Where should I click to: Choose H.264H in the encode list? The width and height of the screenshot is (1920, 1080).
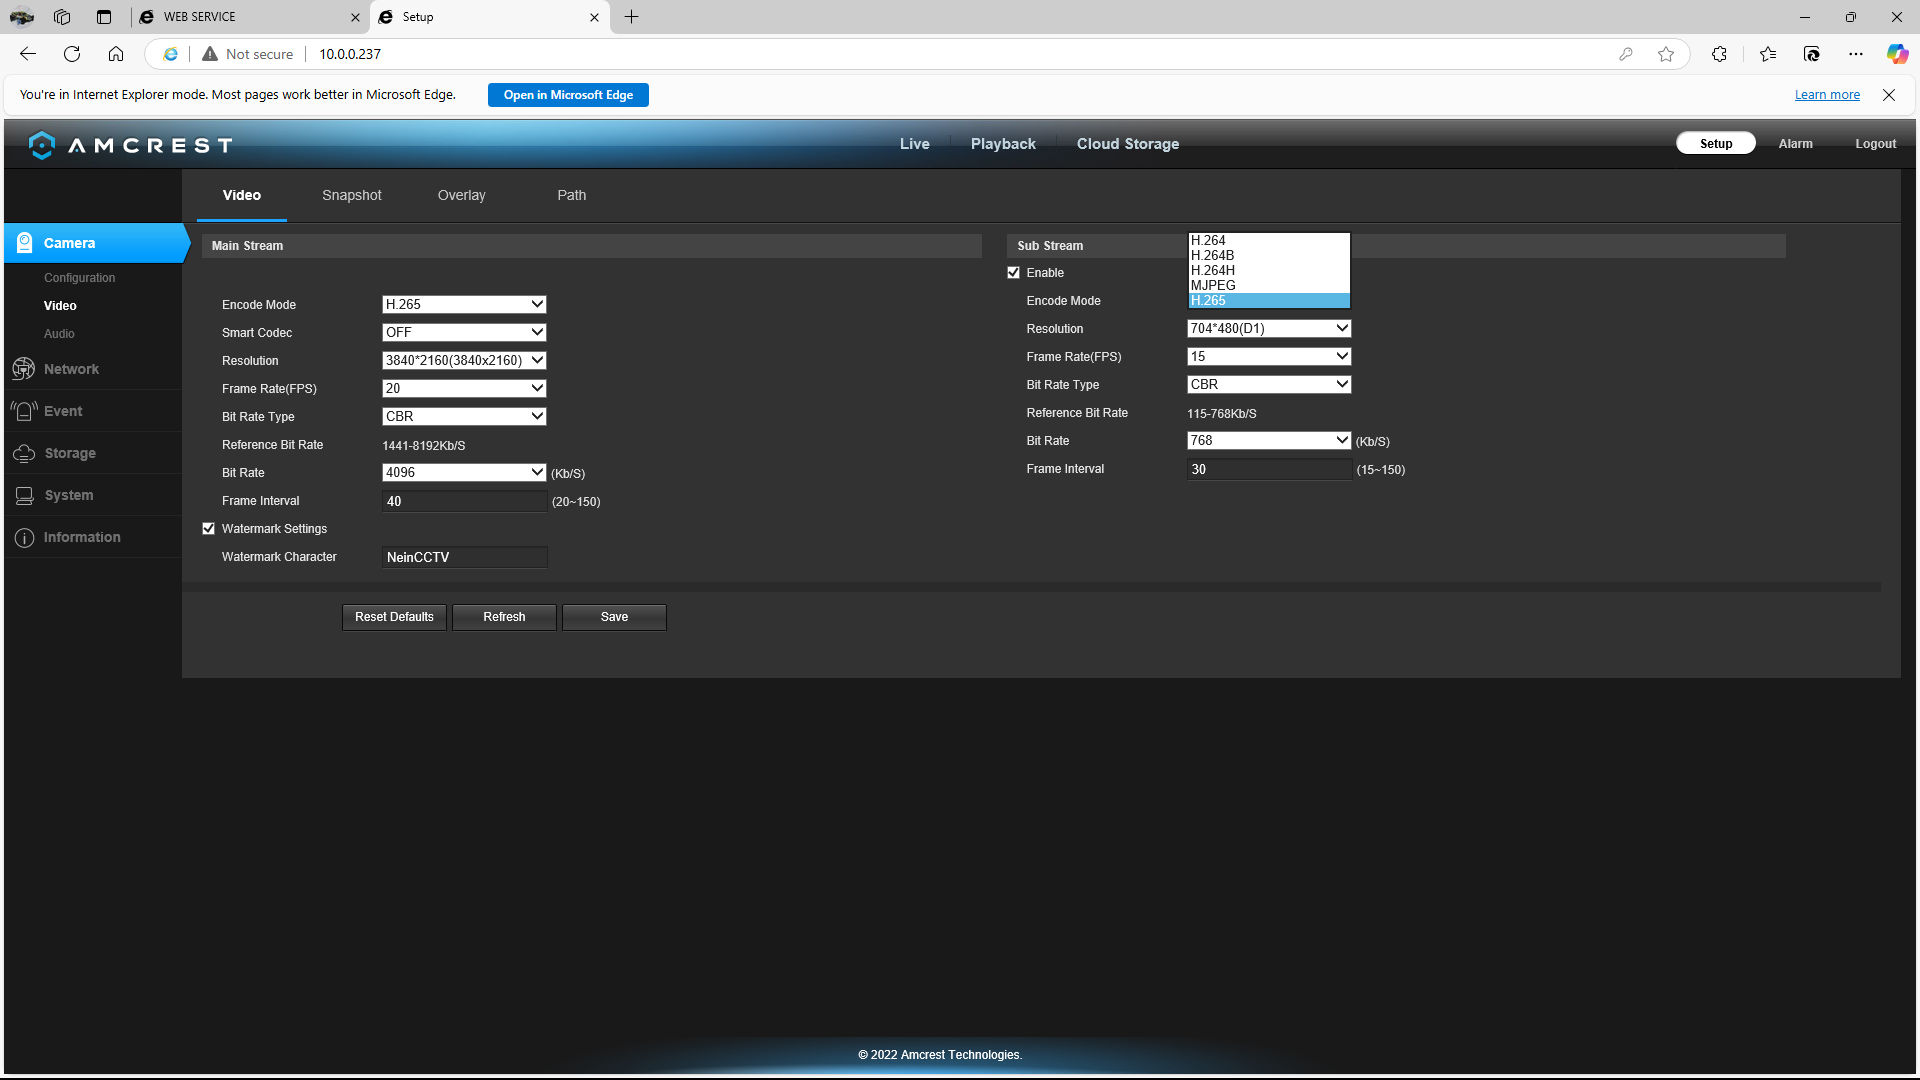coord(1269,271)
